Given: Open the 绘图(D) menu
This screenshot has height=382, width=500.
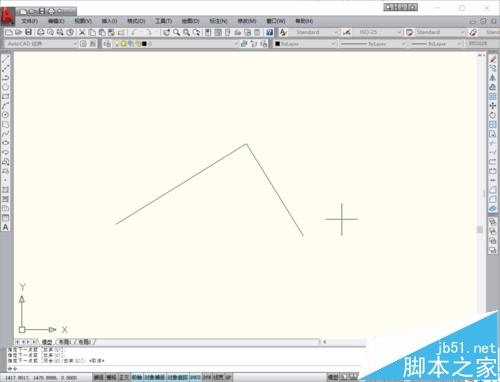Looking at the screenshot, I should [190, 21].
